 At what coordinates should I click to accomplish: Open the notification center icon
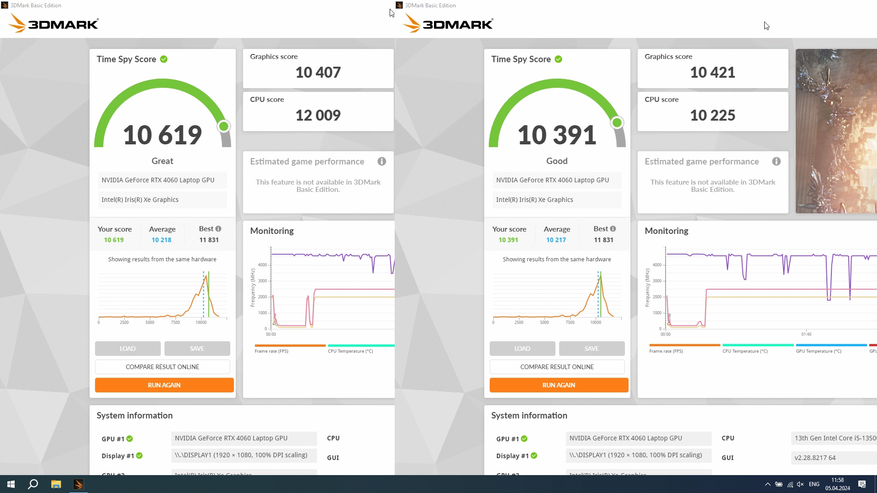tap(862, 484)
